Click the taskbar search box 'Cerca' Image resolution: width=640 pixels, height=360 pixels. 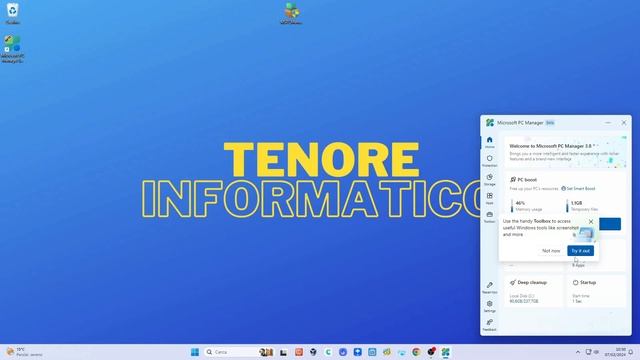(239, 352)
